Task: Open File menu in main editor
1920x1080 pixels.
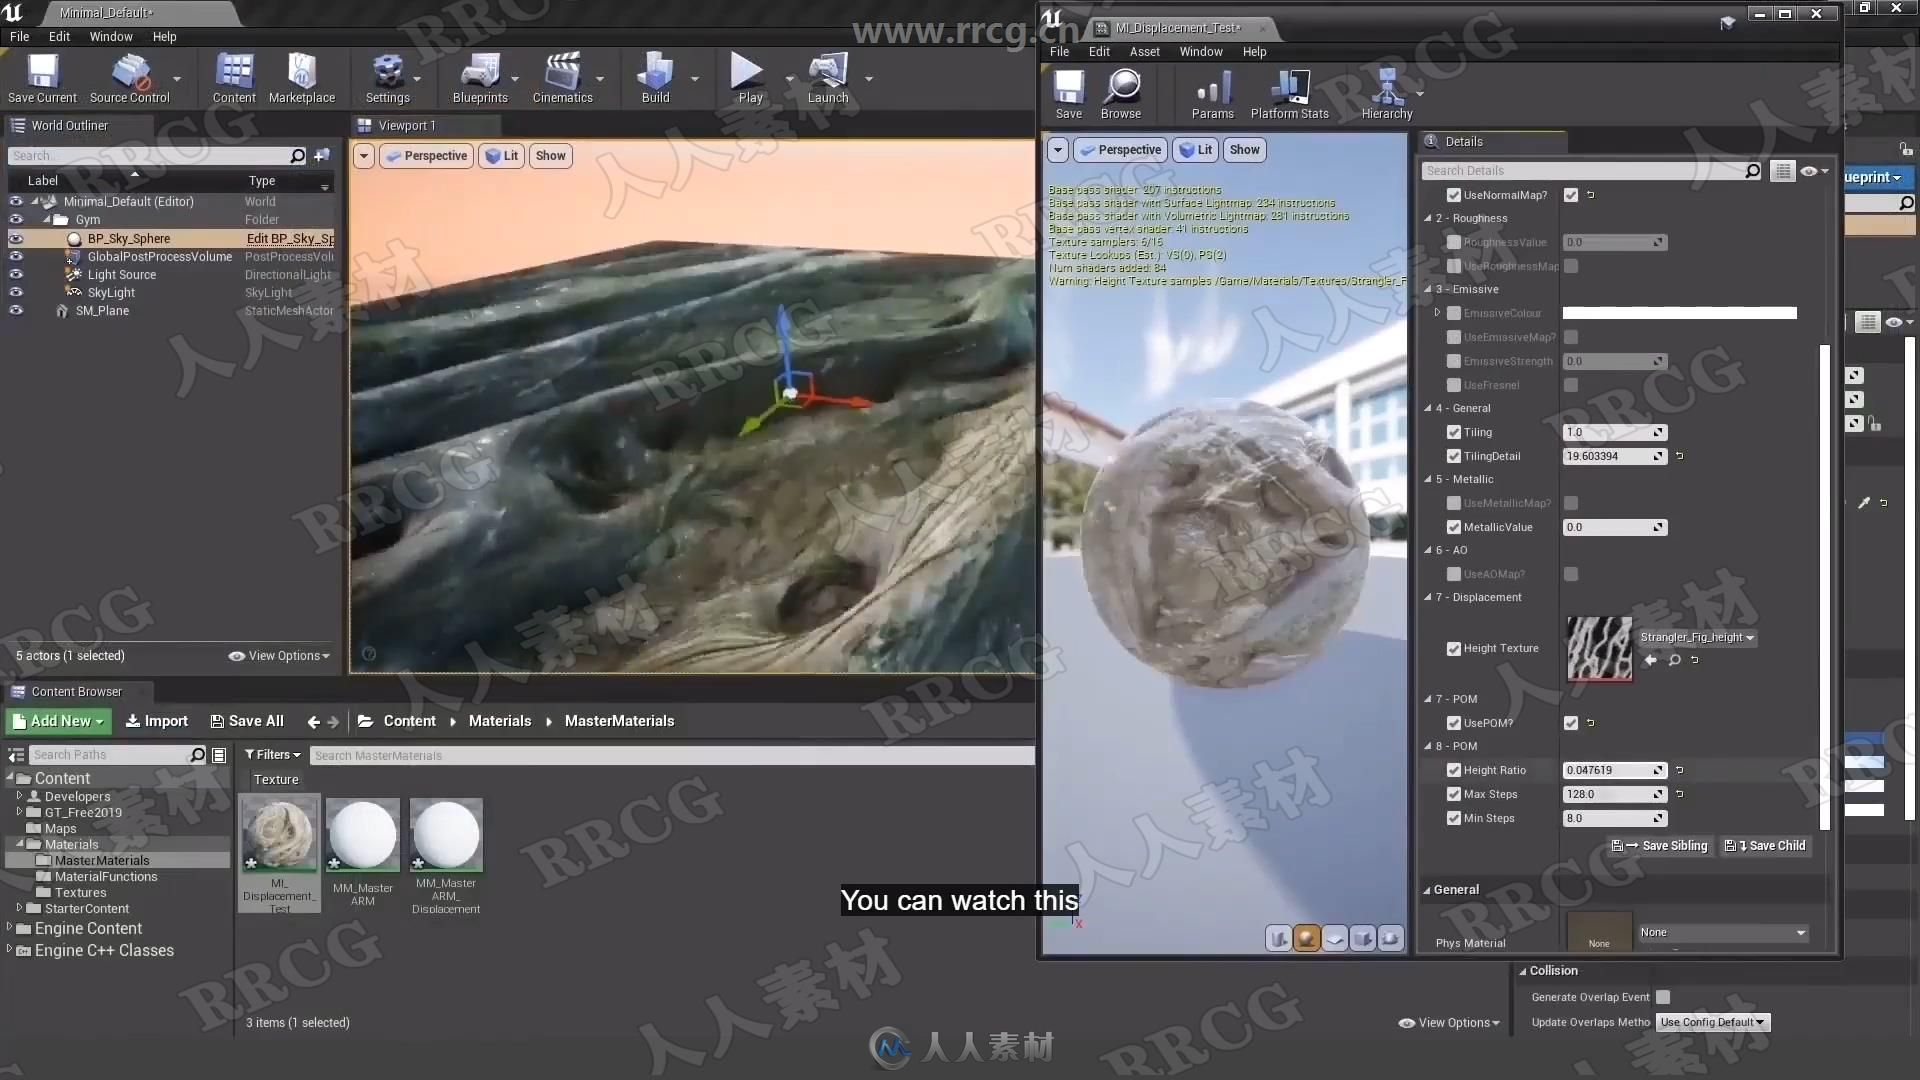Action: [x=19, y=36]
